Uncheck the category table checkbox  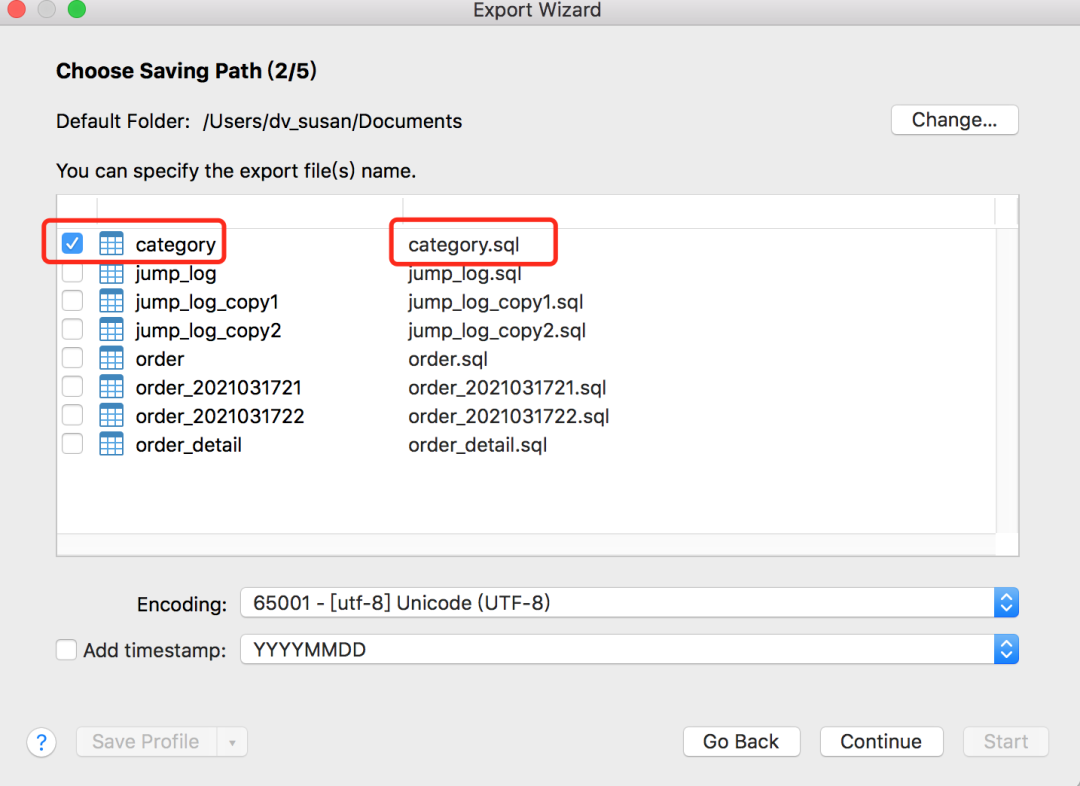(71, 243)
